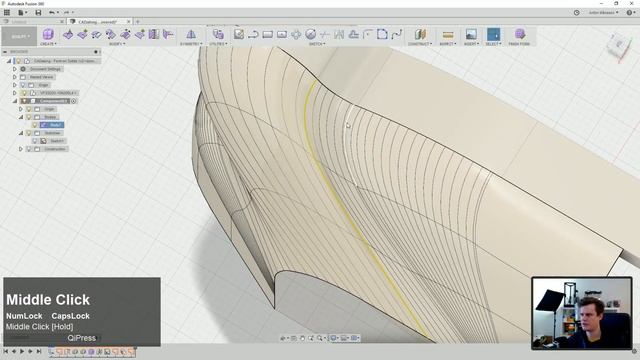The height and width of the screenshot is (360, 640).
Task: Hide Body1 using its light bulb
Action: tap(35, 125)
